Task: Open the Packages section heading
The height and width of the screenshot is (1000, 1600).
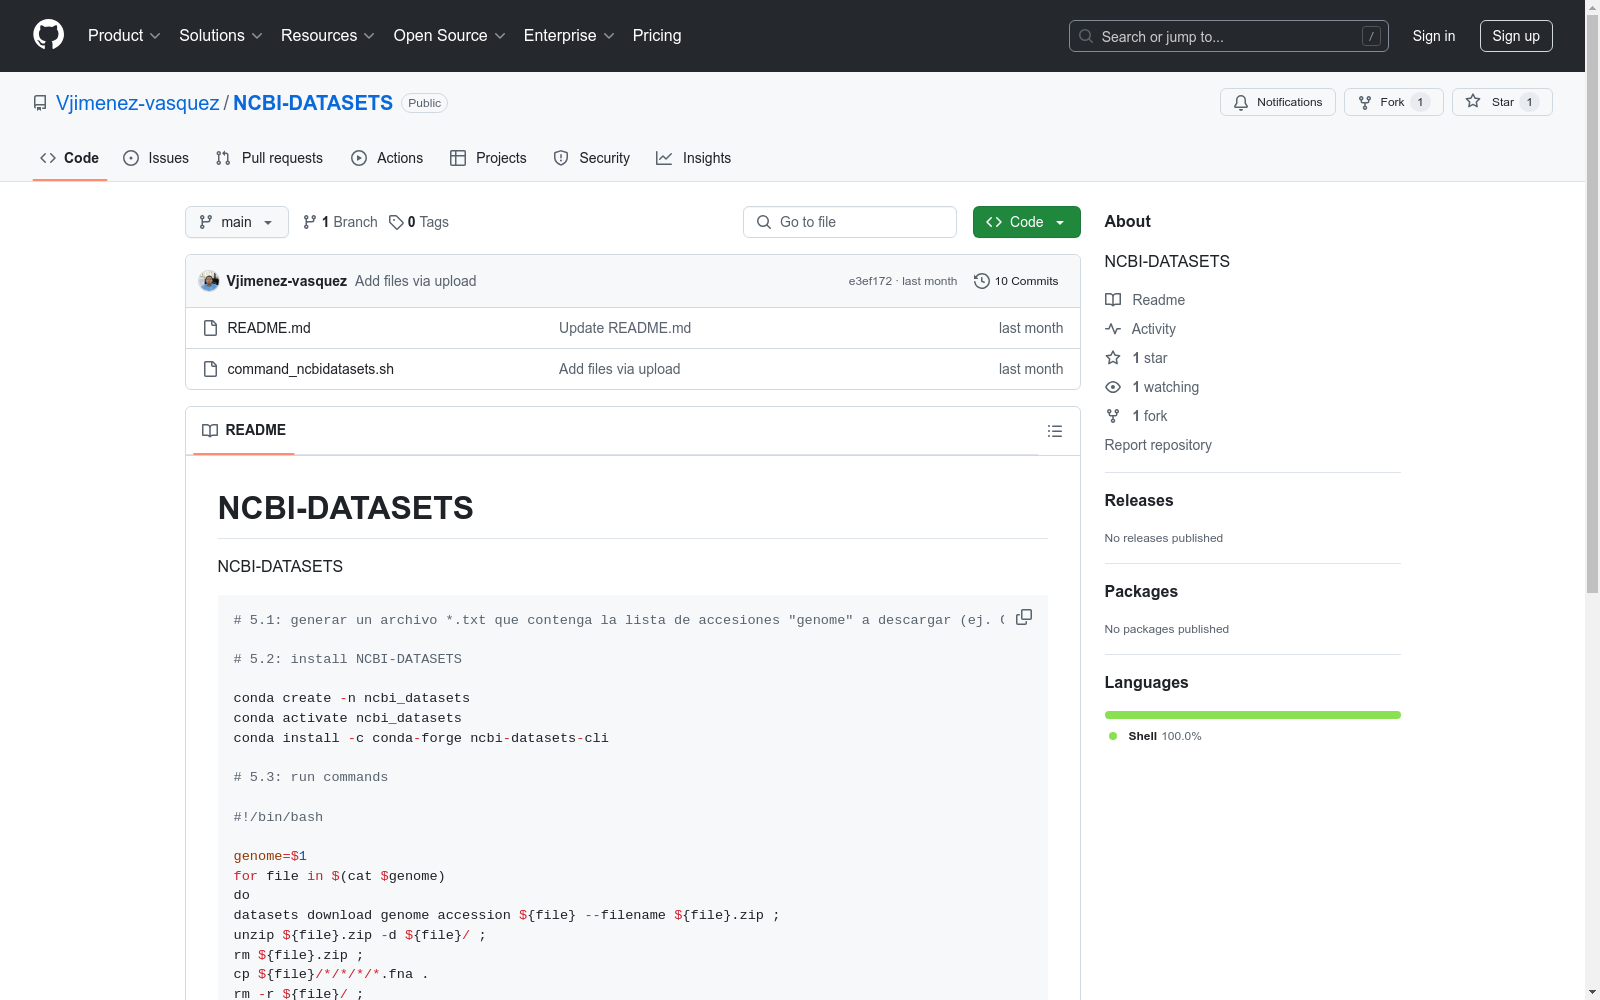Action: click(x=1141, y=591)
